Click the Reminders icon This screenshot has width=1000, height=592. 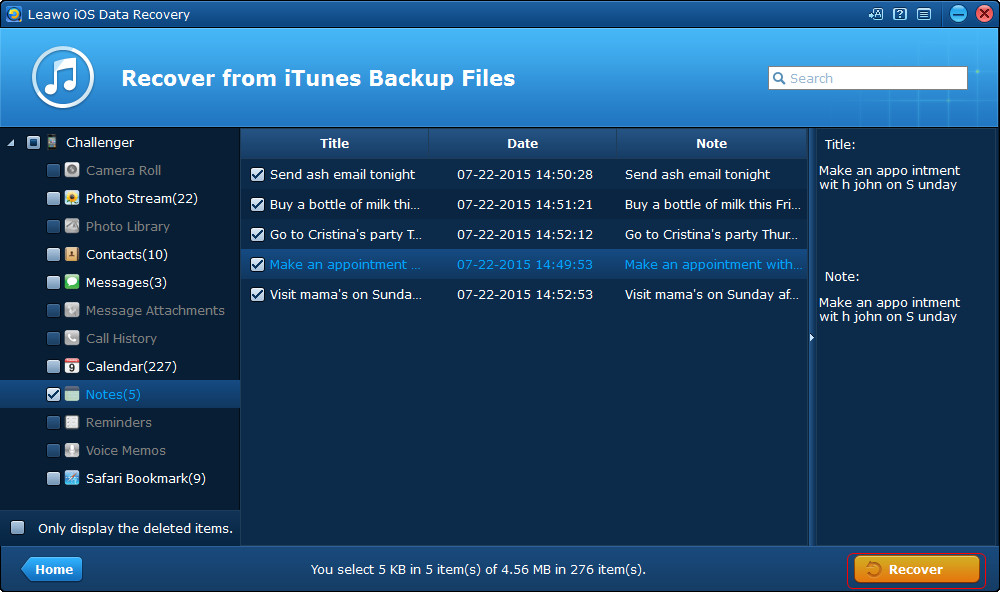point(72,422)
